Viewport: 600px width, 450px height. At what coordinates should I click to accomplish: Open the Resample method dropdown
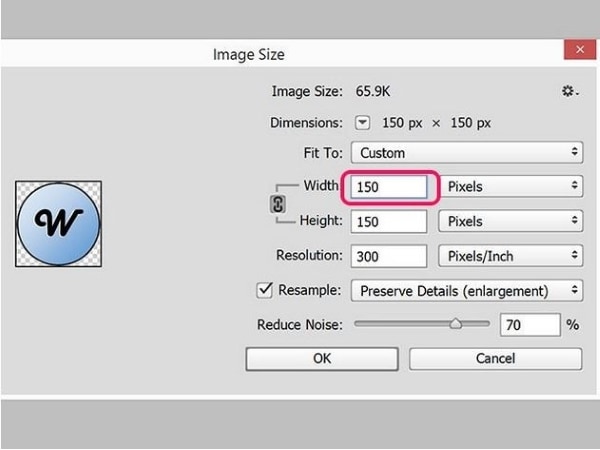(467, 291)
